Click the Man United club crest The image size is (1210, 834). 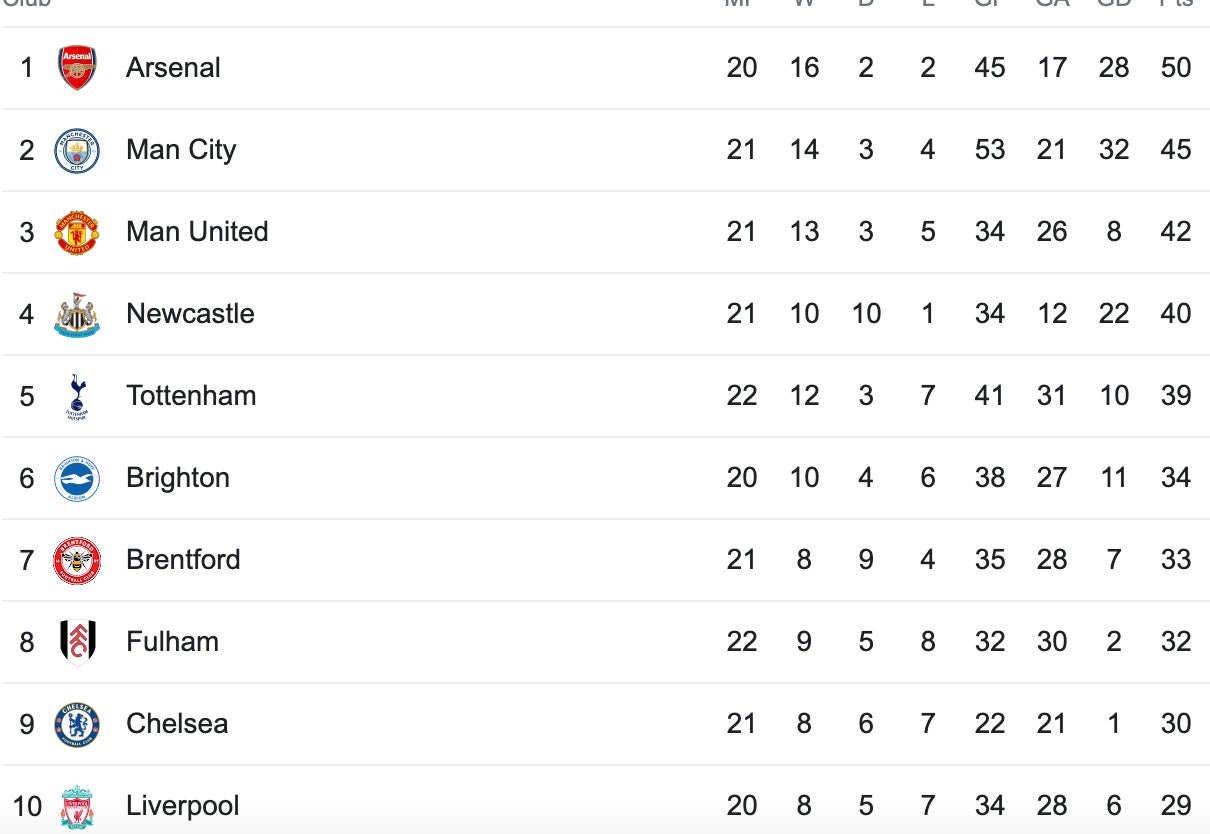(77, 232)
